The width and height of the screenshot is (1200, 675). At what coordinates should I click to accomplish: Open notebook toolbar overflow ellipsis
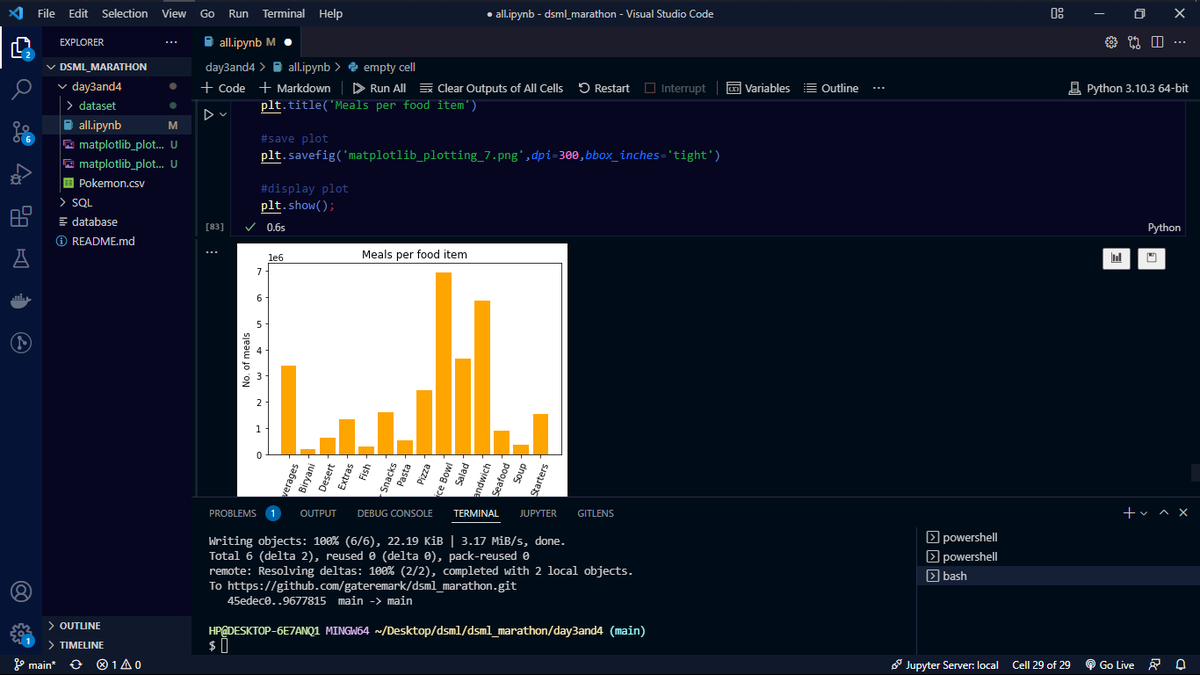(878, 88)
